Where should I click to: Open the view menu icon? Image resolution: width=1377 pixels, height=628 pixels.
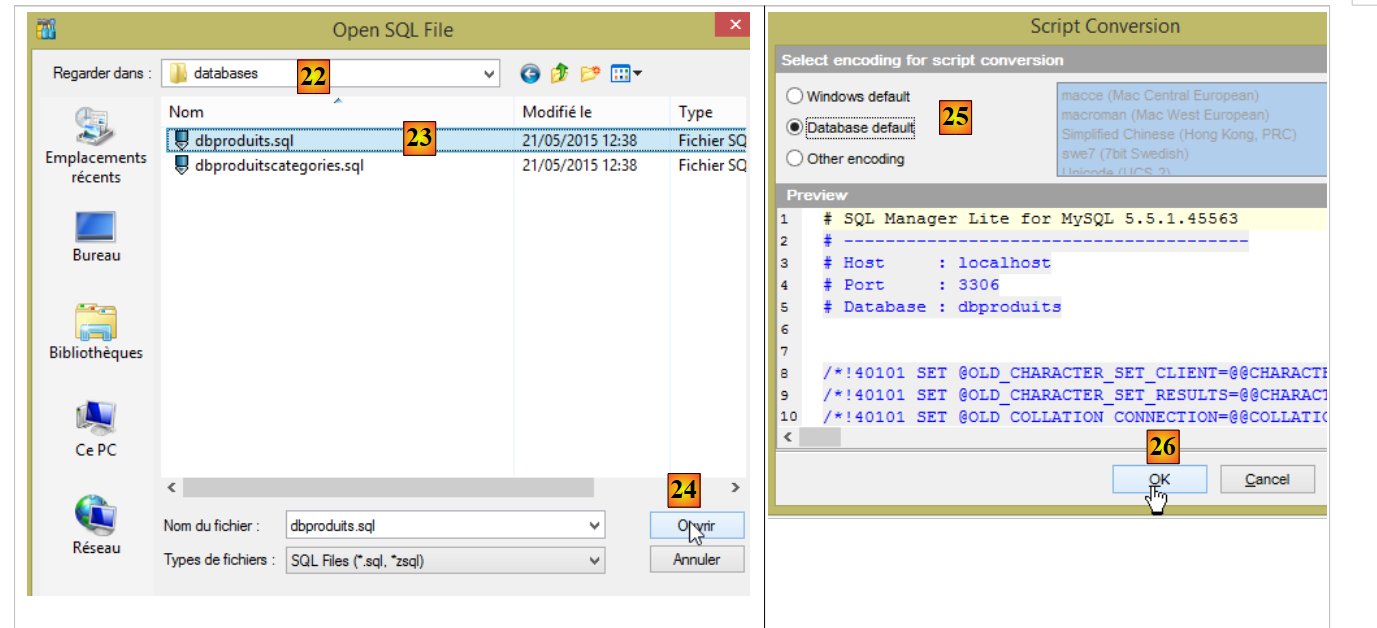(x=626, y=73)
